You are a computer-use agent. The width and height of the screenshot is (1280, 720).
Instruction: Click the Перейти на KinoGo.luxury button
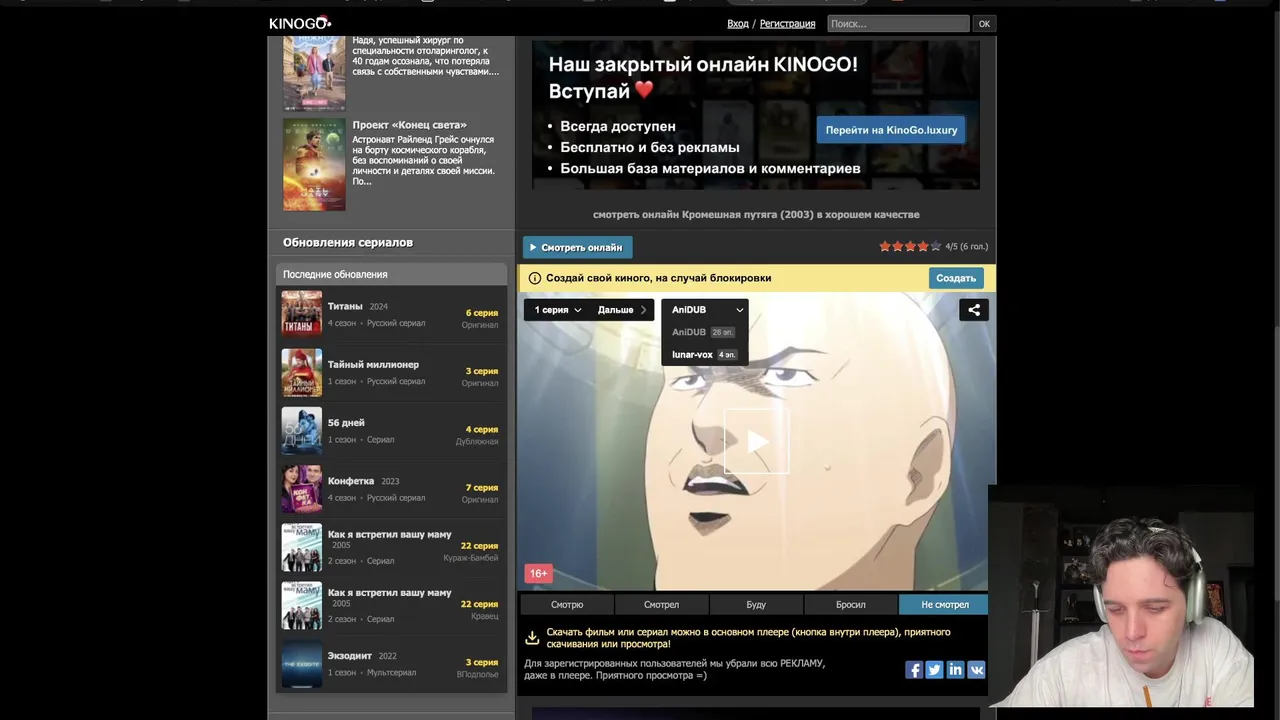click(891, 130)
